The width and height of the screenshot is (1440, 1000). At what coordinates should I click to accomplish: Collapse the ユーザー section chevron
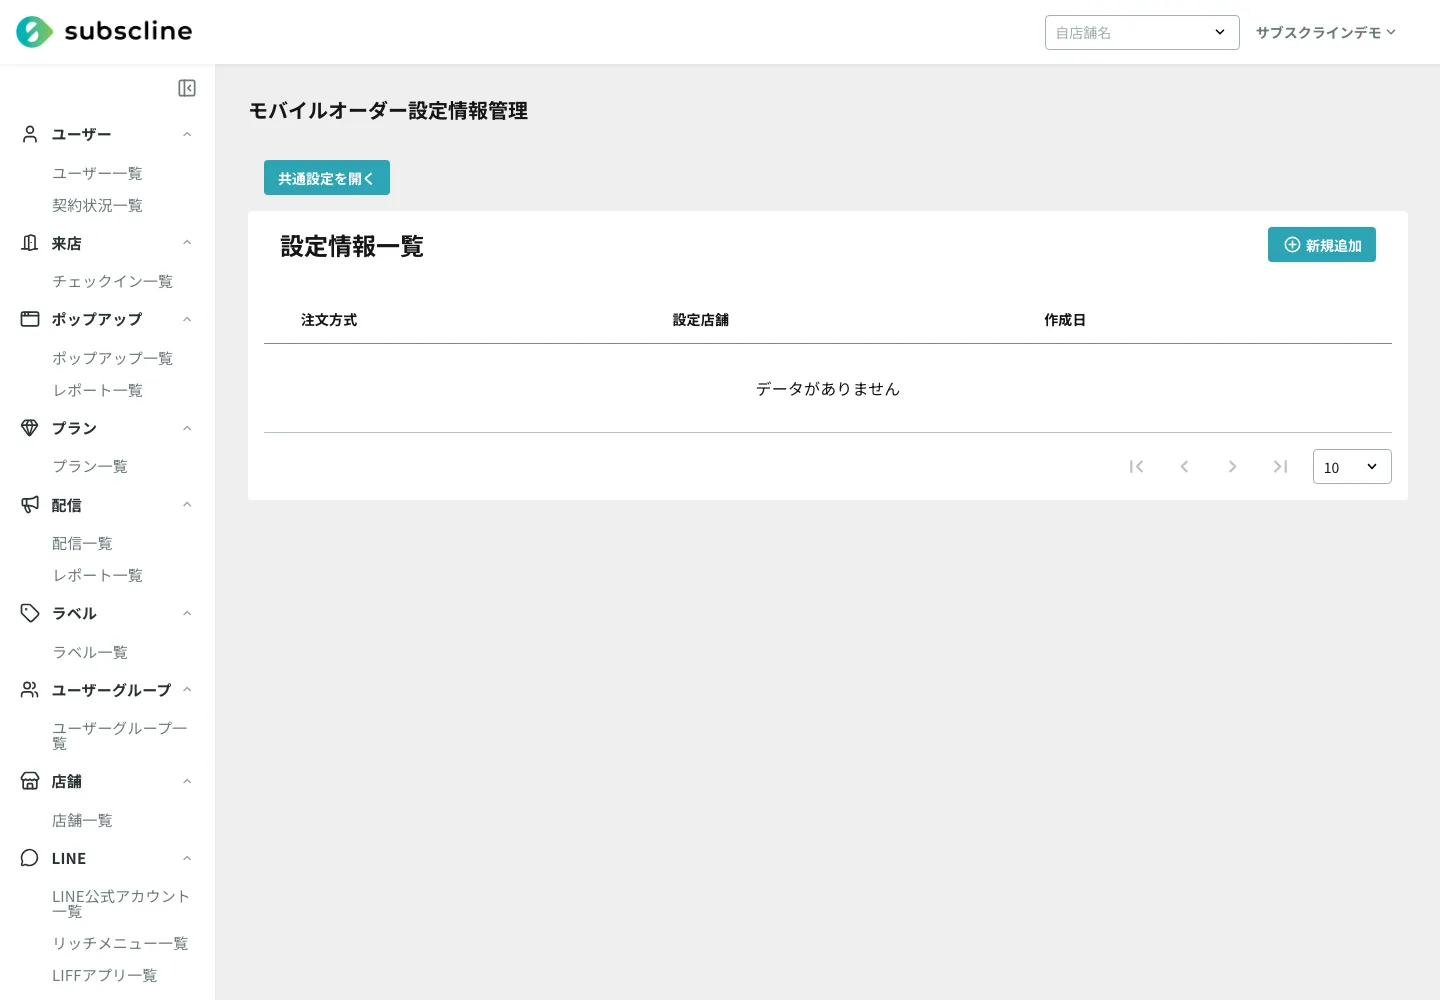(x=187, y=134)
